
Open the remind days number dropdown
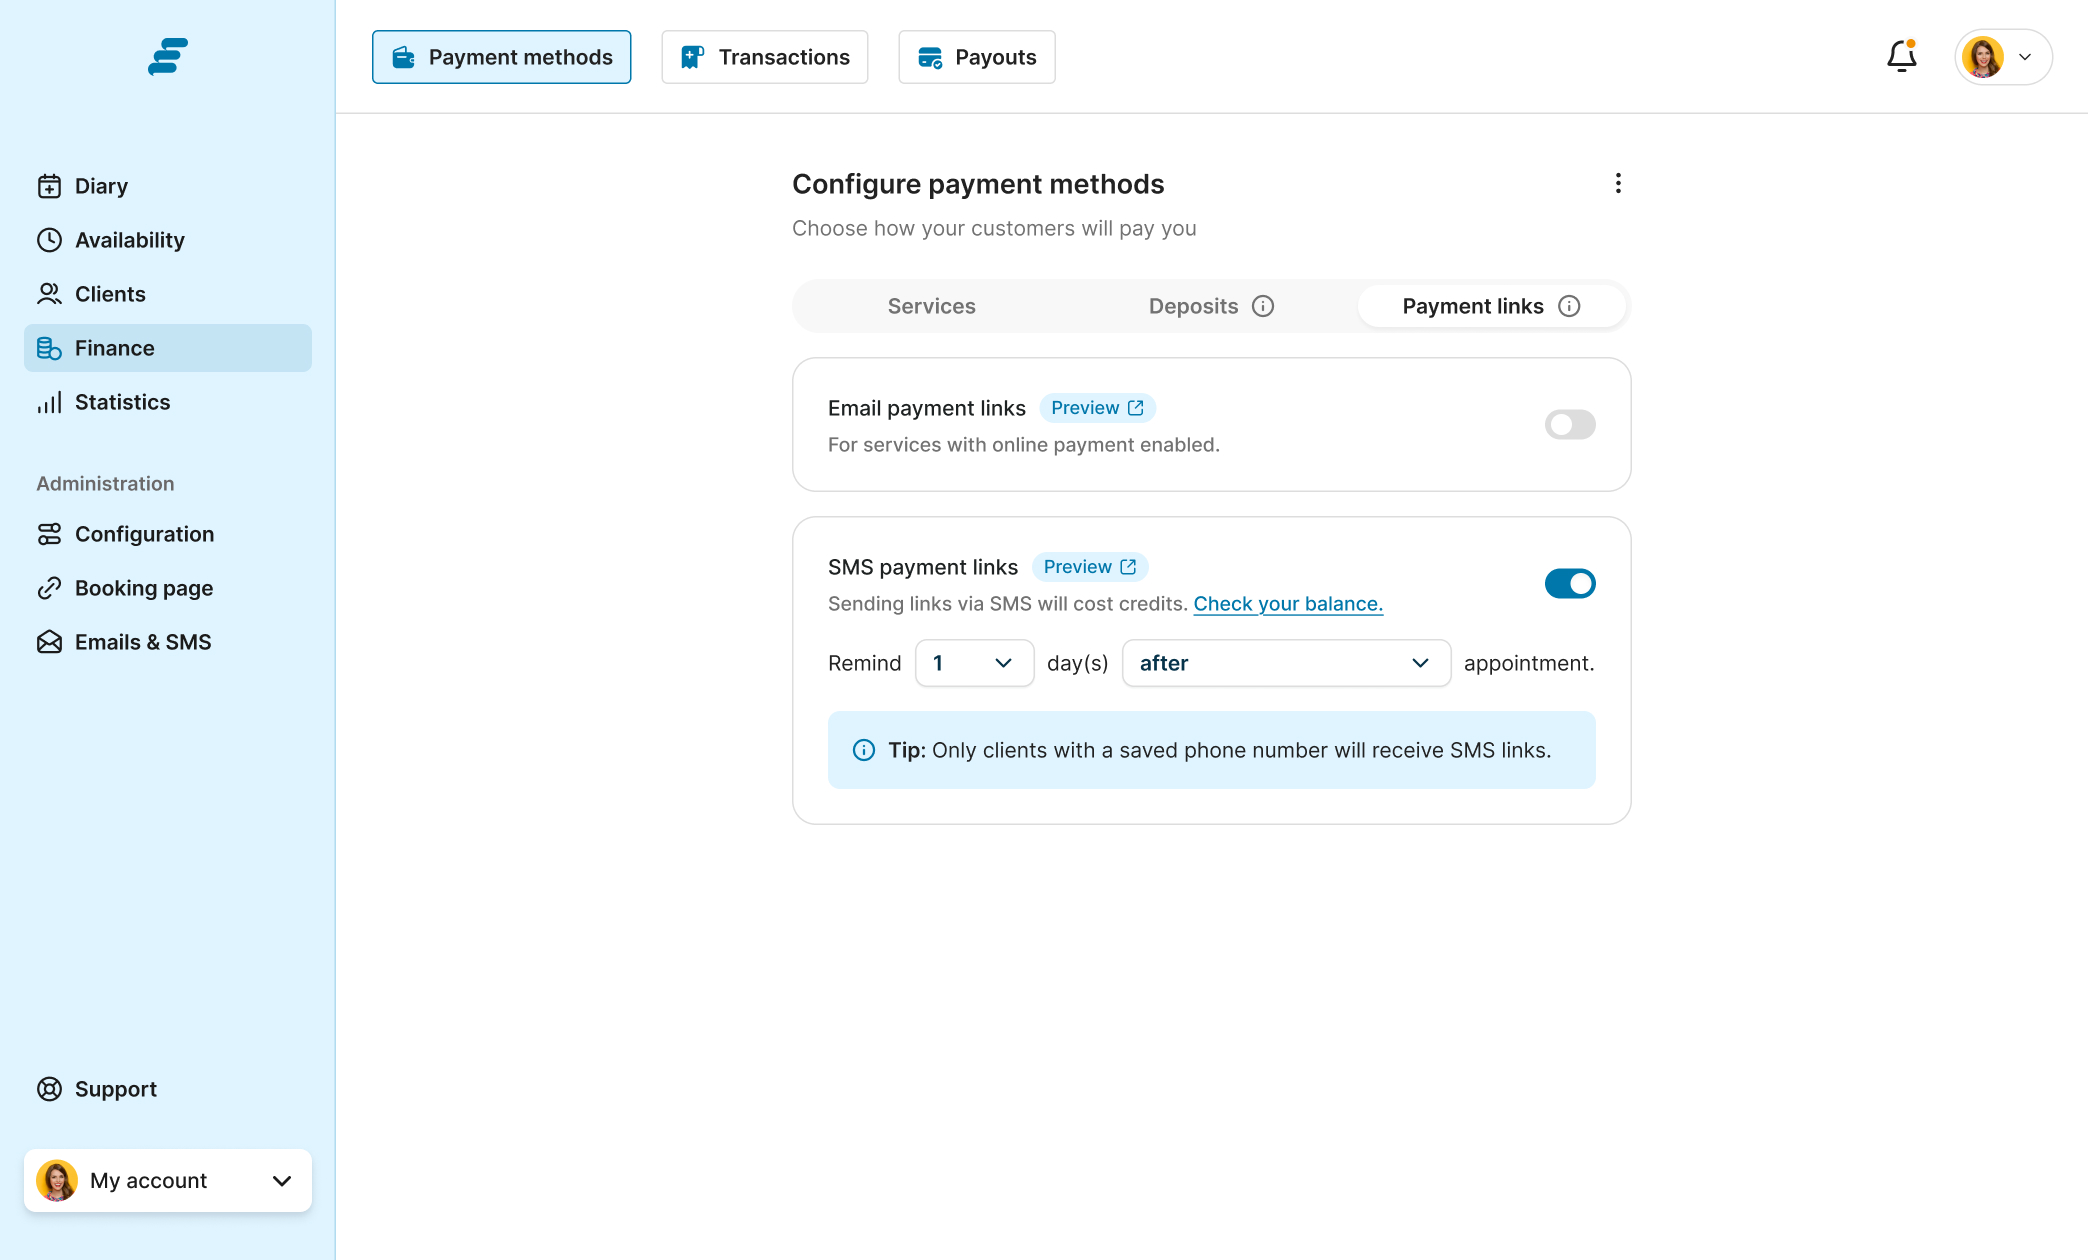tap(974, 663)
